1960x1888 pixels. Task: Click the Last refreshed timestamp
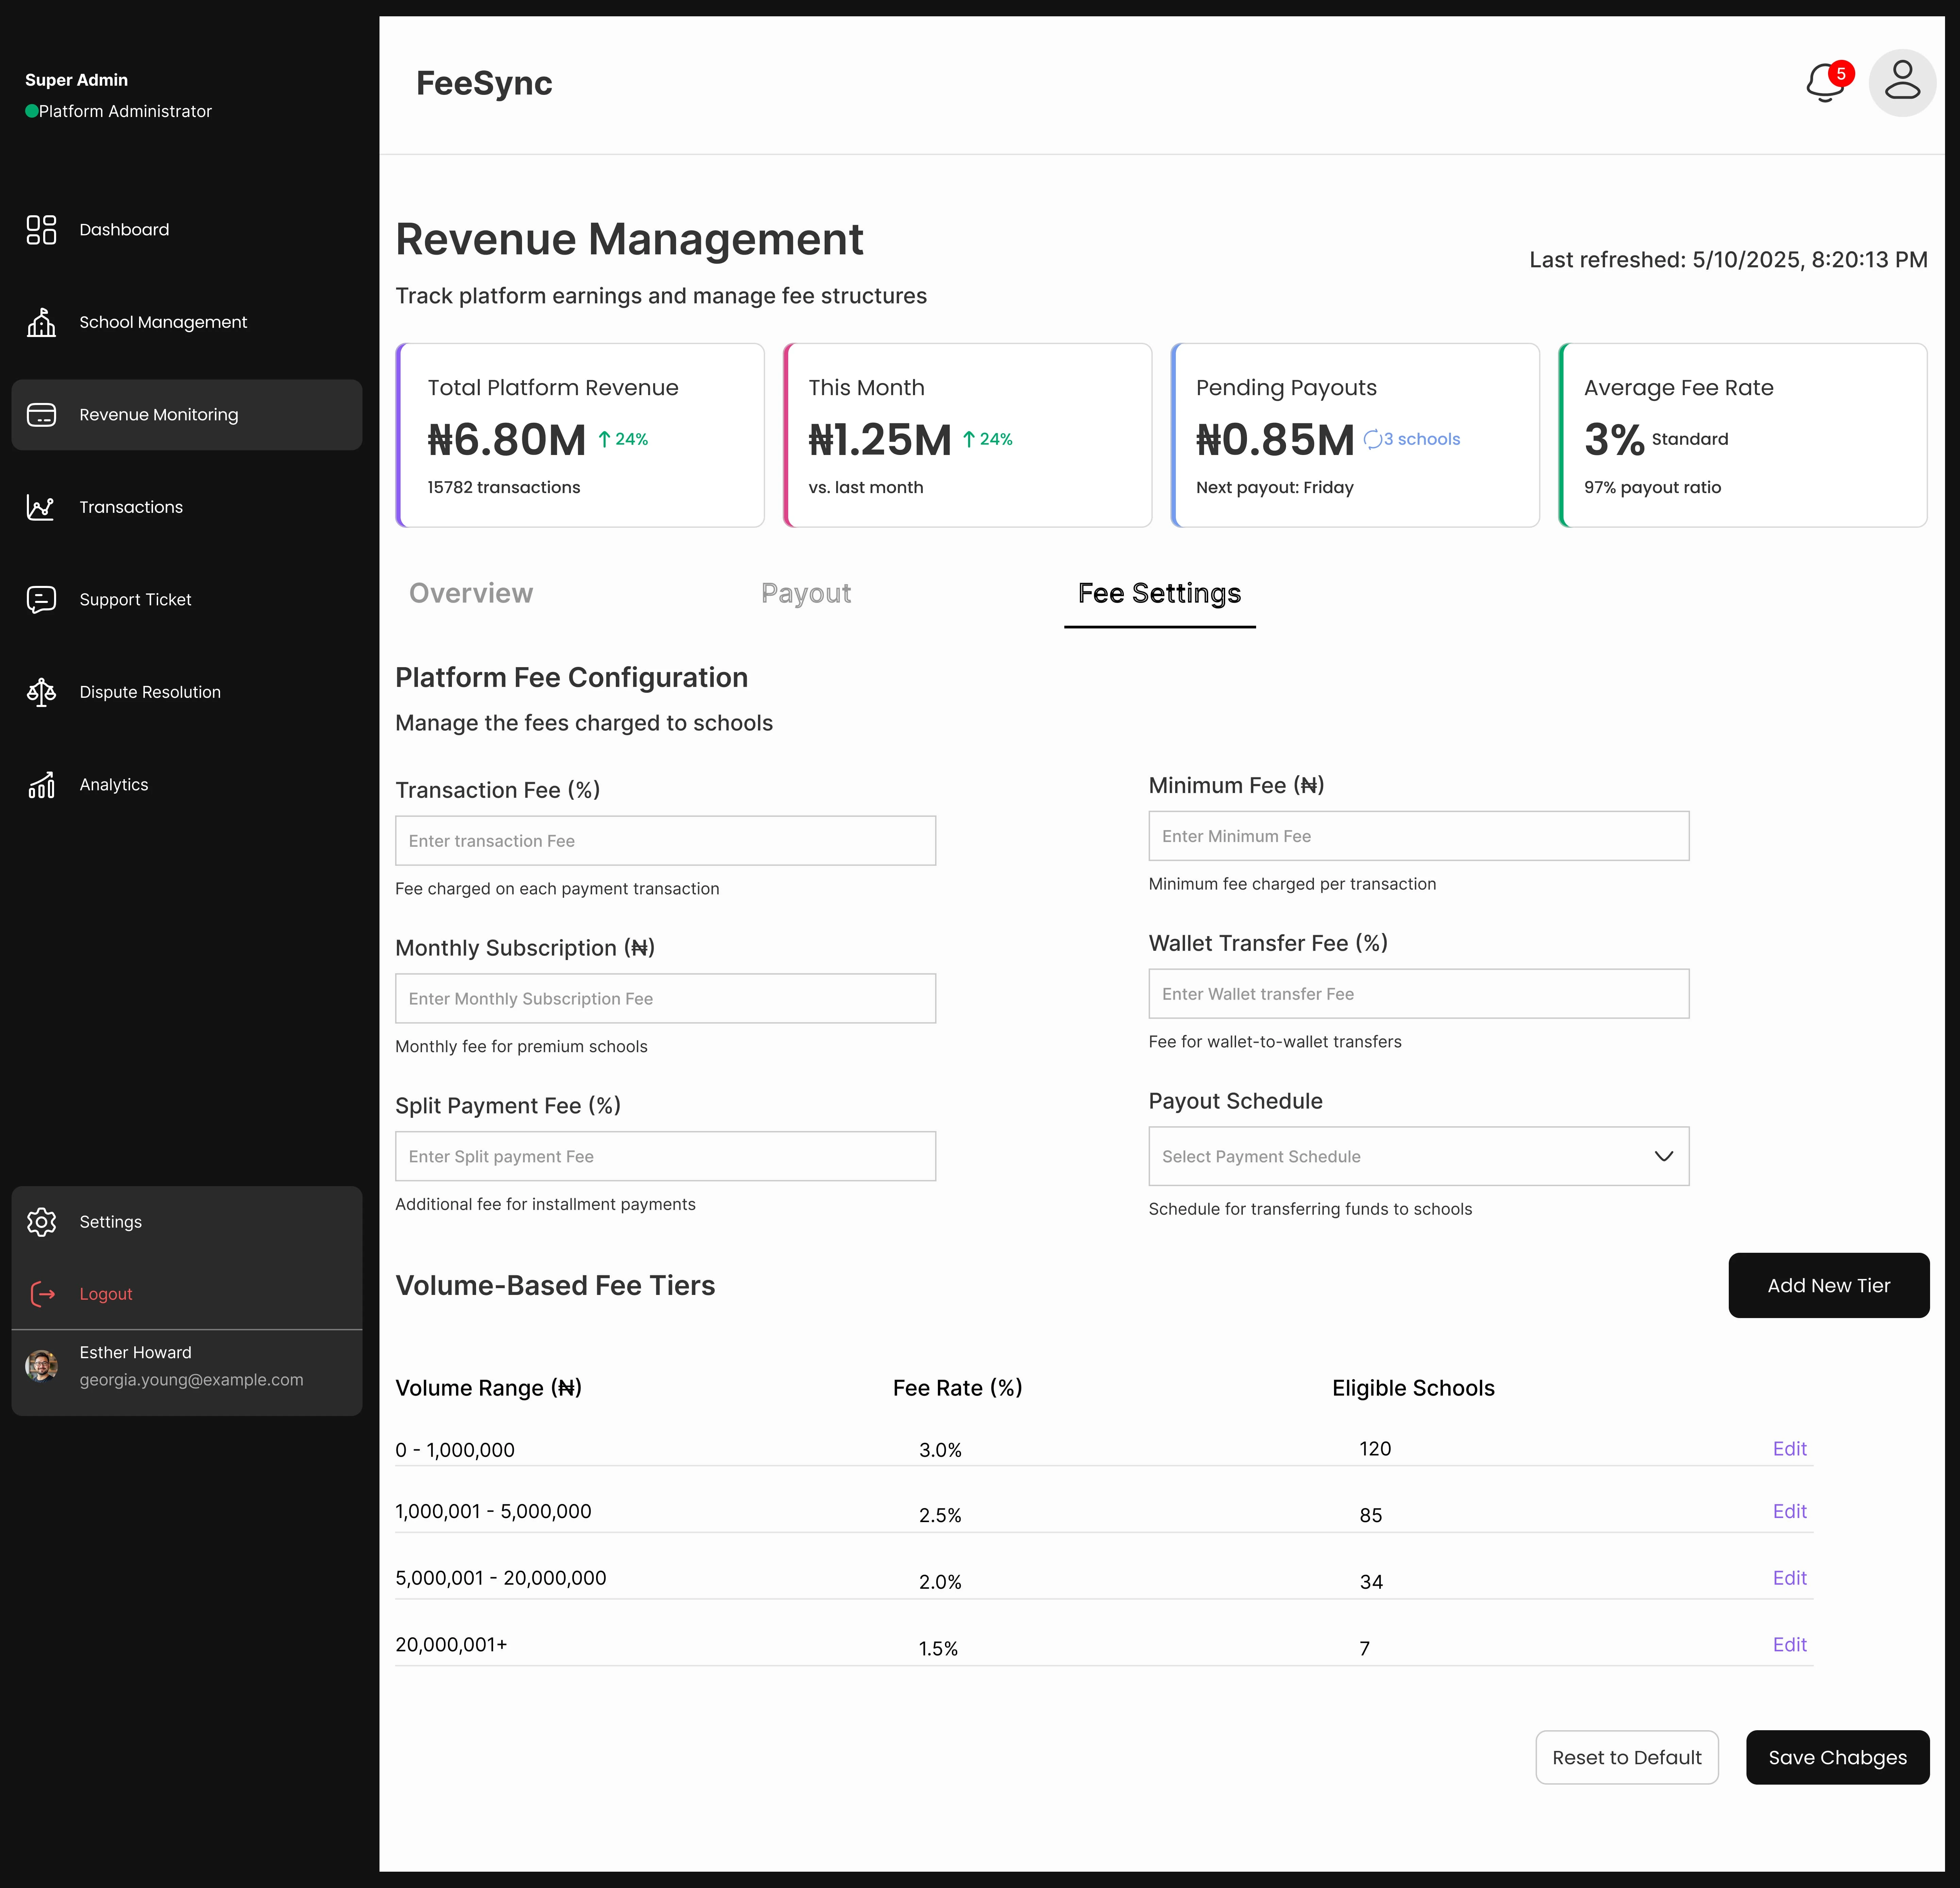tap(1728, 260)
